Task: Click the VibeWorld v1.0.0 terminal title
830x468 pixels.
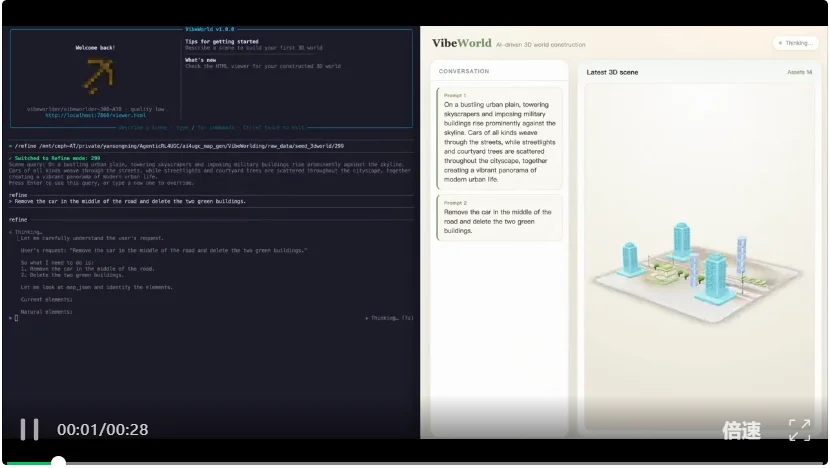Action: pos(210,29)
